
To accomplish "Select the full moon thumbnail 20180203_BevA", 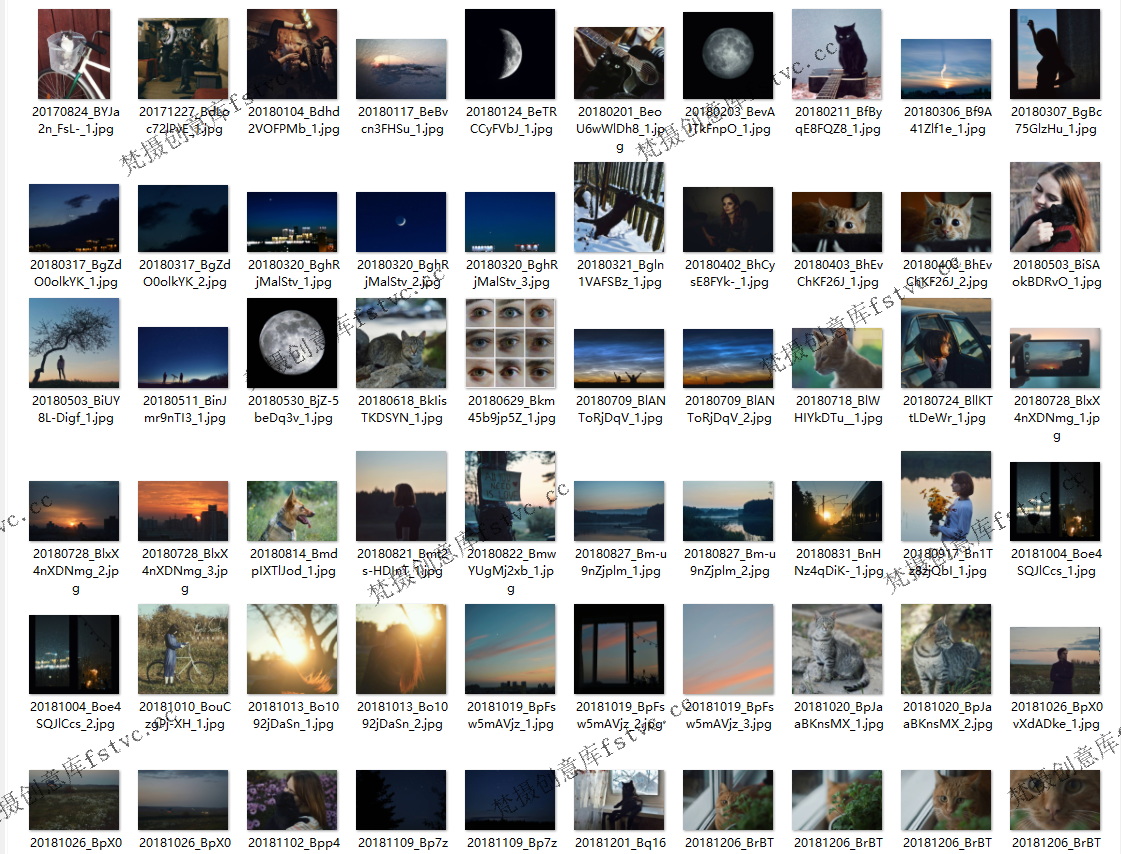I will click(729, 55).
